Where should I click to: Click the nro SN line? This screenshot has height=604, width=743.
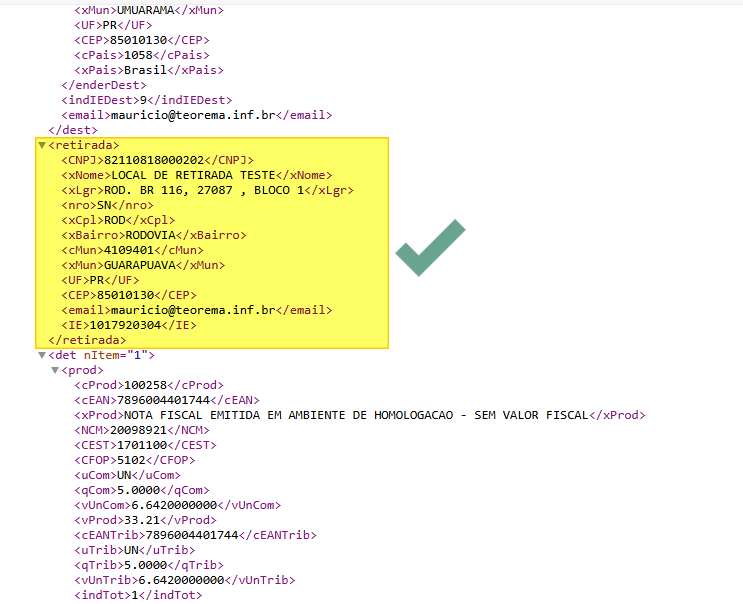pos(108,205)
